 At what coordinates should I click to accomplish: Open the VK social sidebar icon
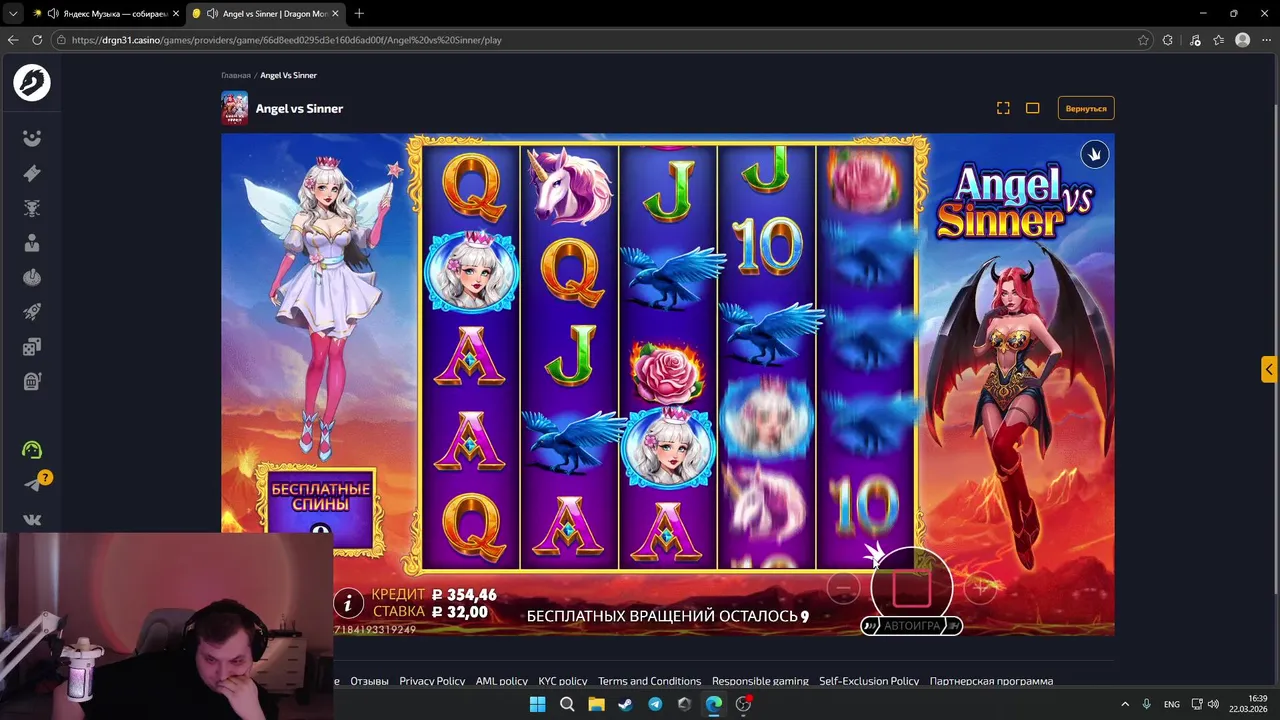pos(32,519)
